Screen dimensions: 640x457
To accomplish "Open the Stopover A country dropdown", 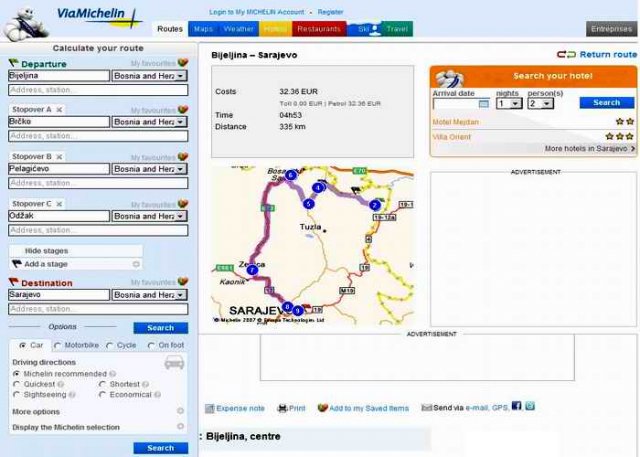I will (150, 122).
